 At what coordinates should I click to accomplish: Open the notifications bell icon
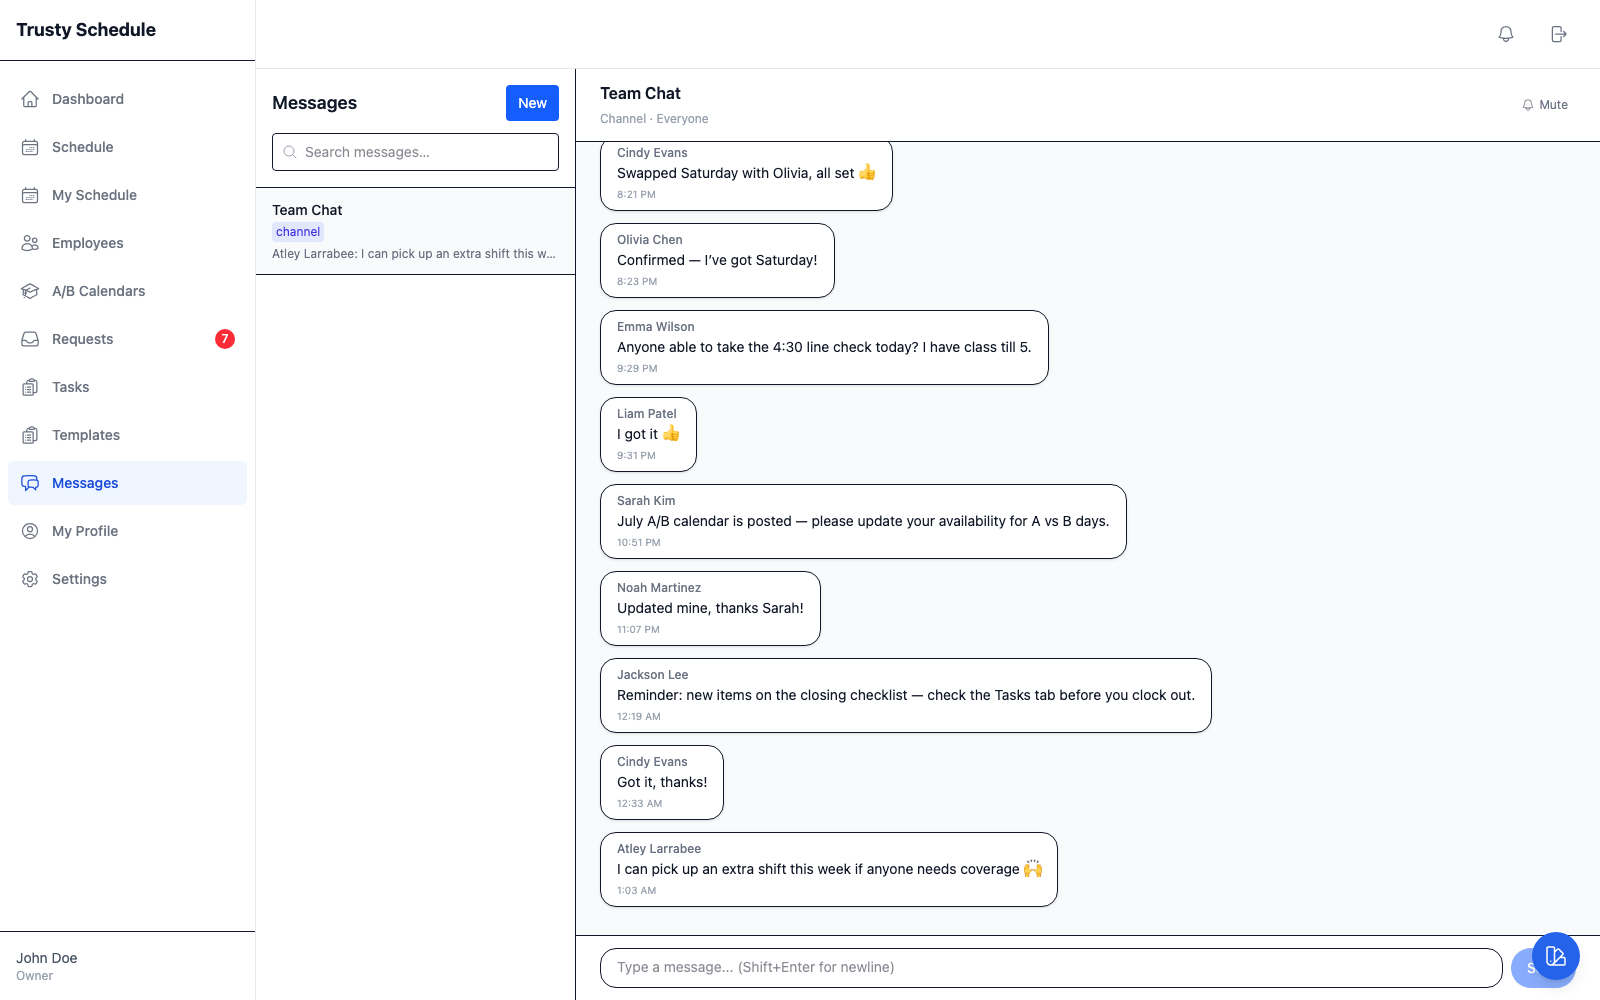(1506, 34)
